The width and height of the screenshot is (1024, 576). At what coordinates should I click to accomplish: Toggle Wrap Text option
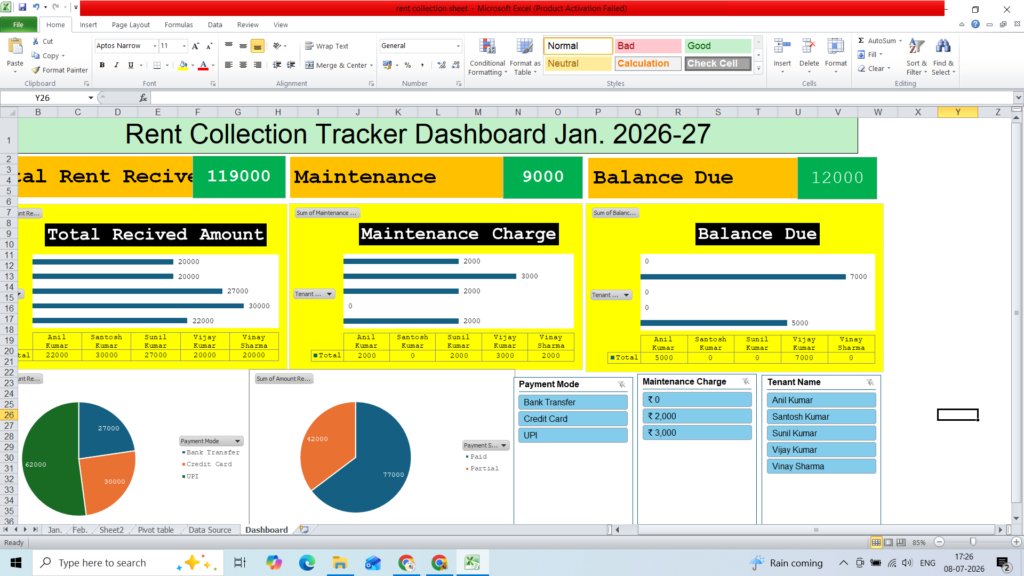(x=327, y=46)
